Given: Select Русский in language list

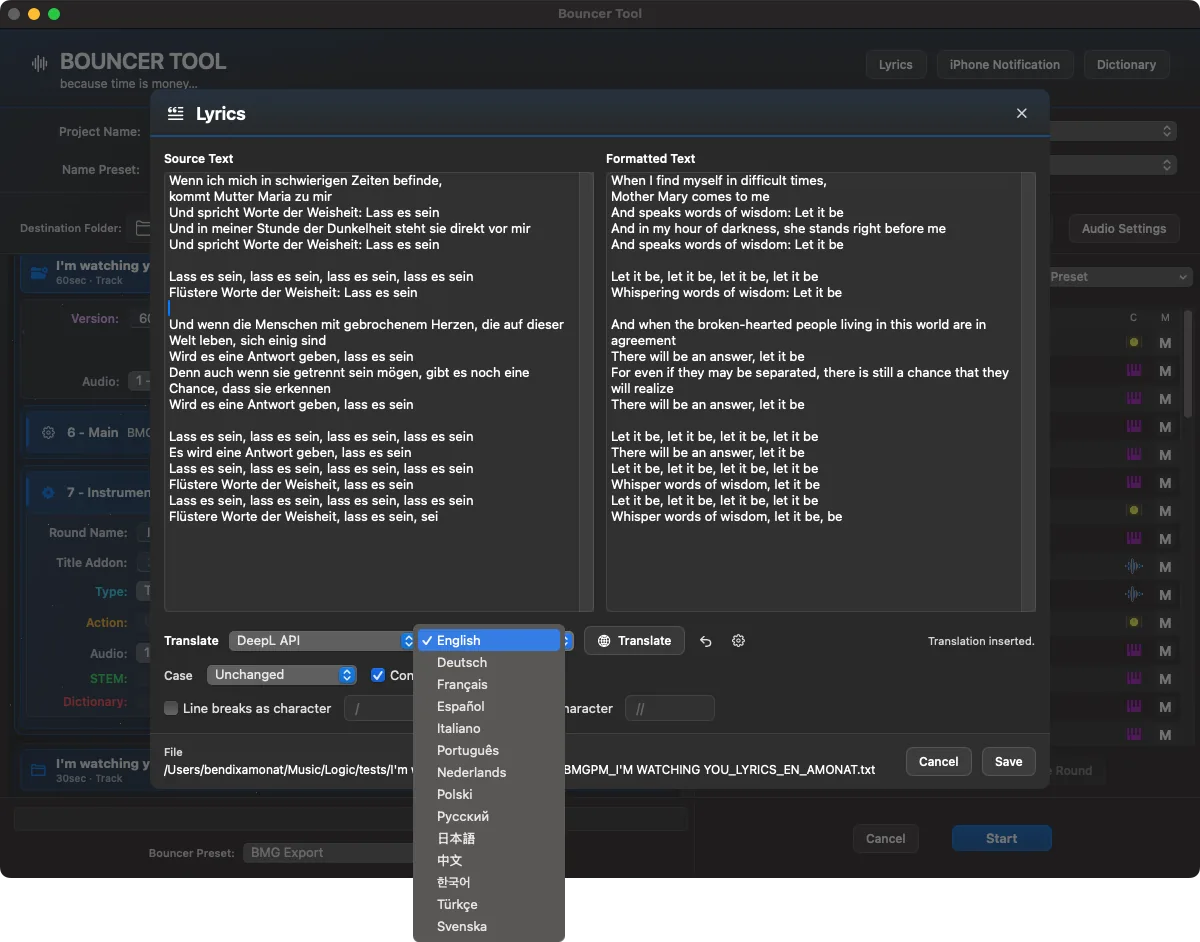Looking at the screenshot, I should pyautogui.click(x=490, y=817).
